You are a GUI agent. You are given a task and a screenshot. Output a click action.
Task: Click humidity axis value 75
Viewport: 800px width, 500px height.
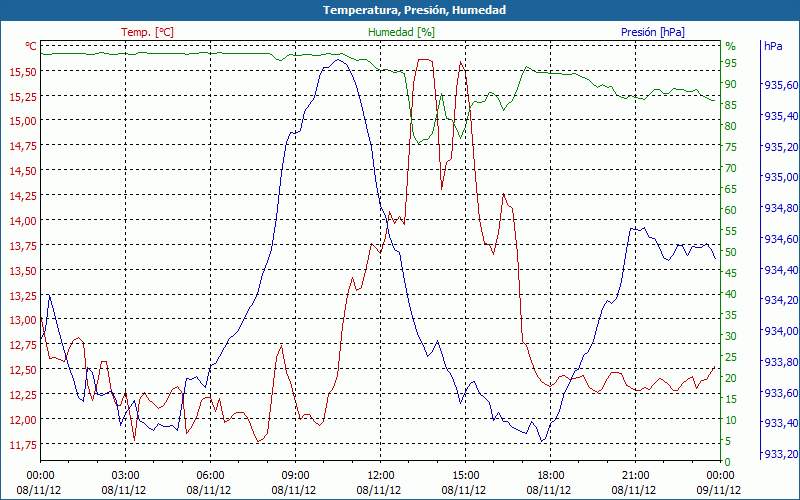(731, 147)
